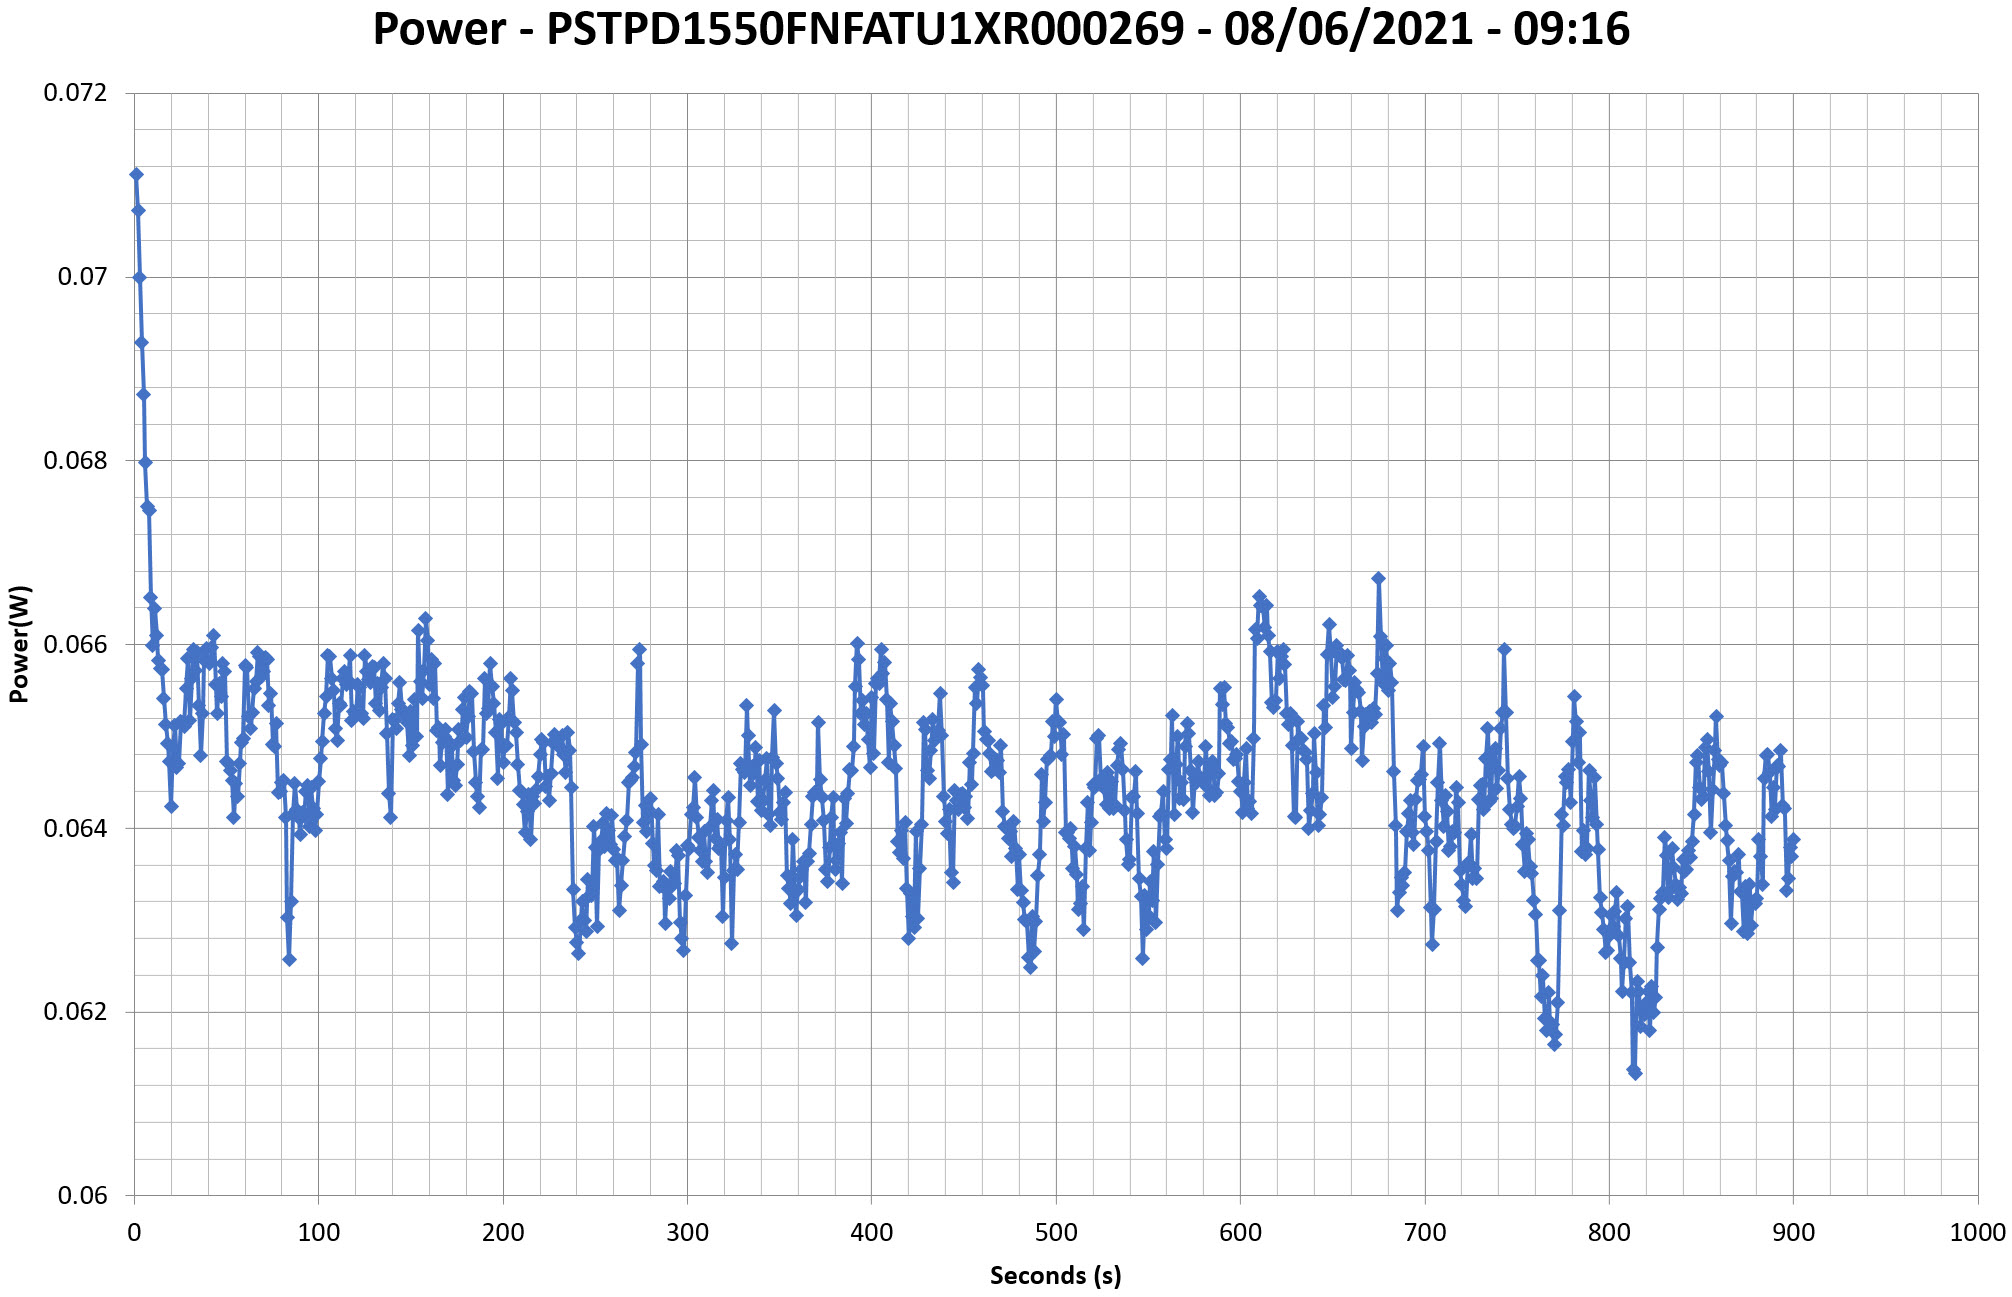Click the lowest data point near 815 seconds
The width and height of the screenshot is (2012, 1297).
1635,1073
